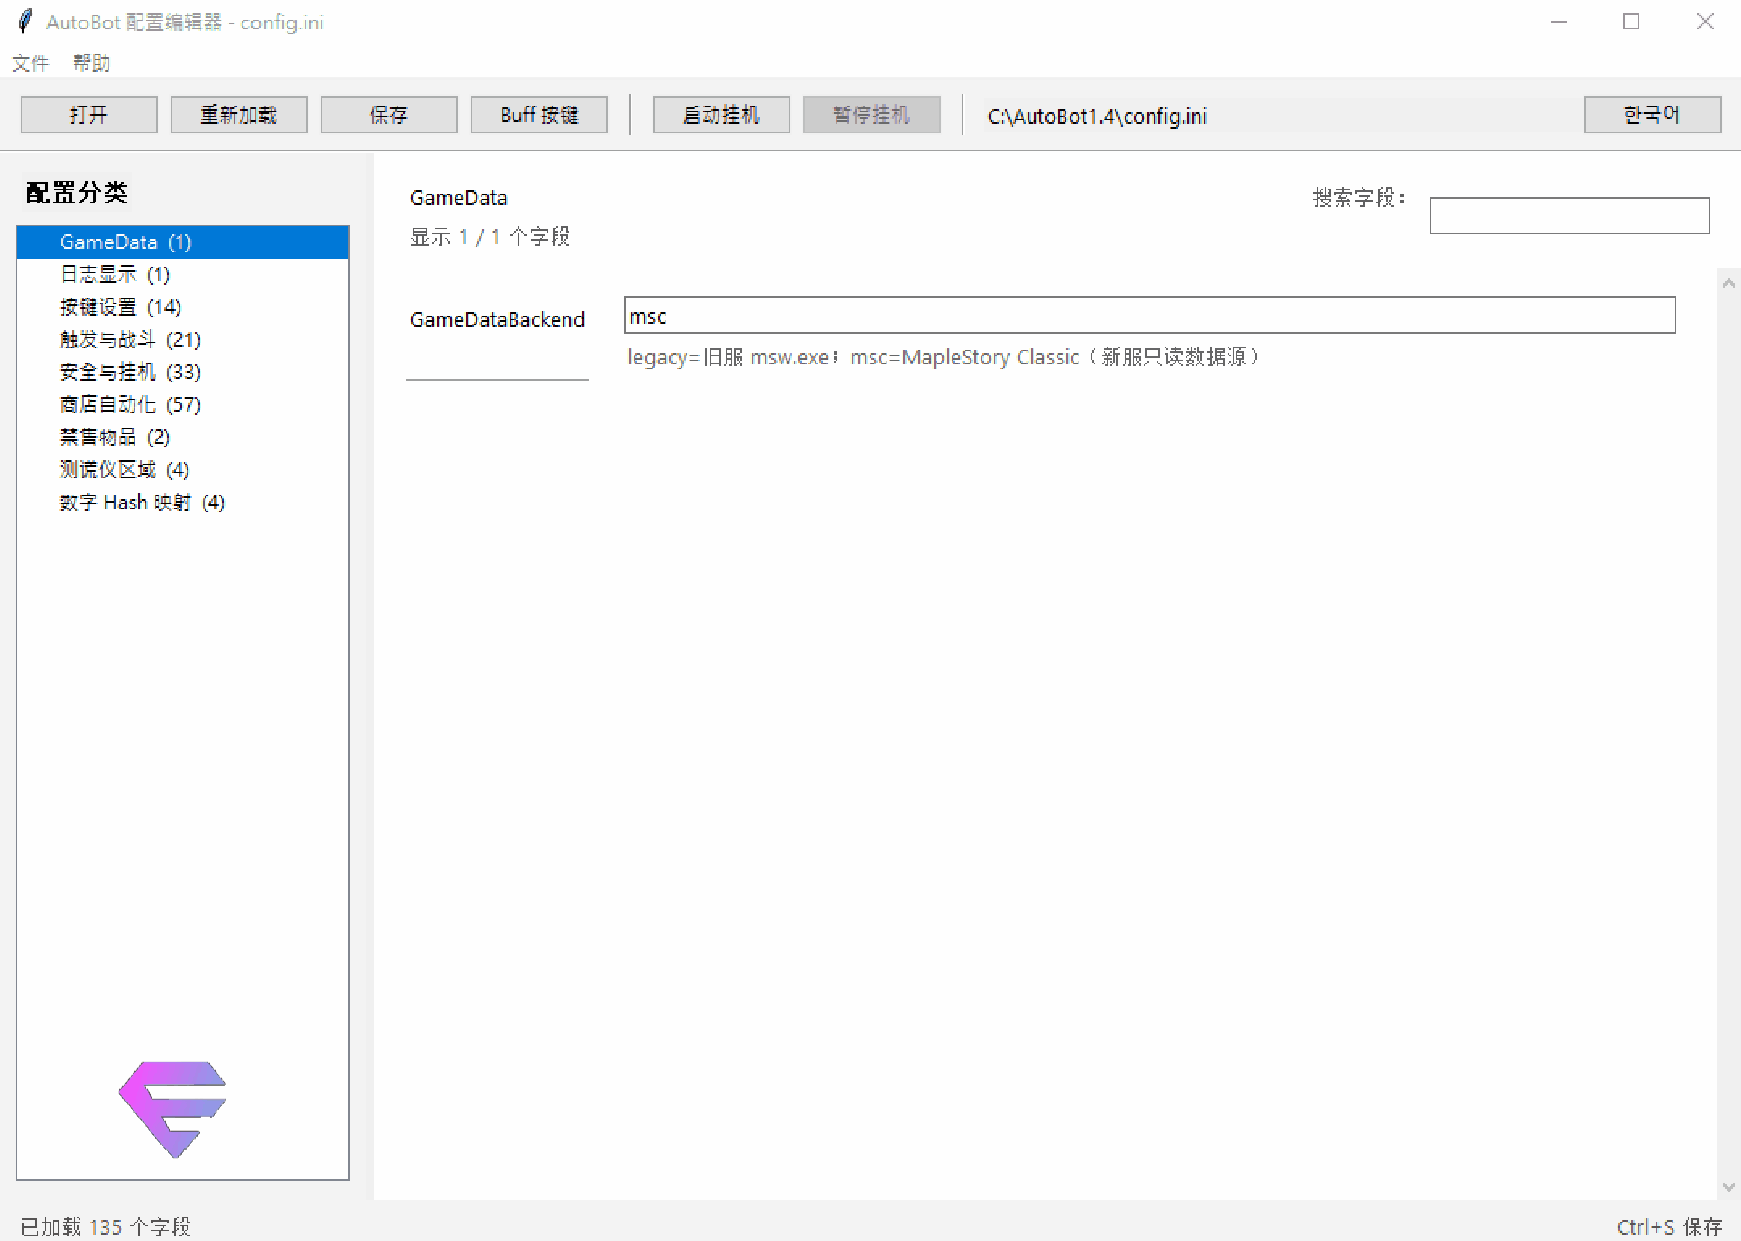Click the scrollbar up arrow
The width and height of the screenshot is (1741, 1241).
click(x=1728, y=284)
